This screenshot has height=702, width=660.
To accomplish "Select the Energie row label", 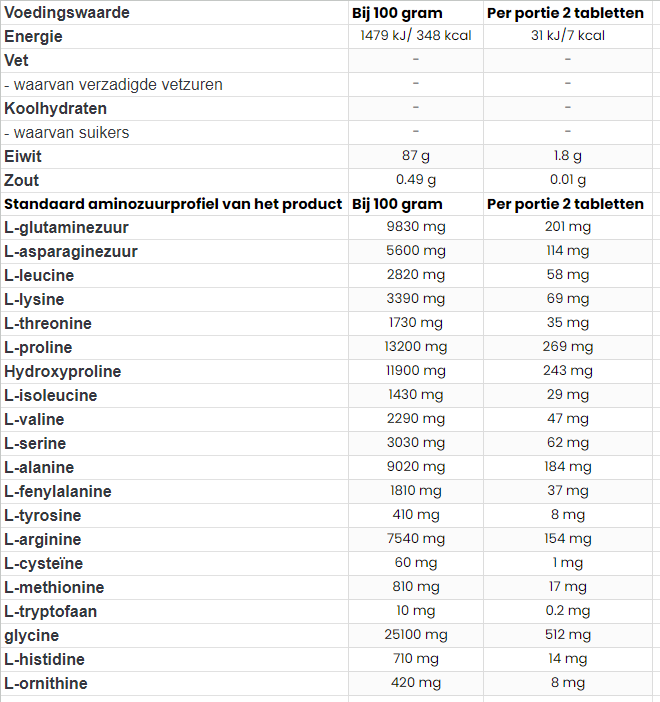I will 33,37.
